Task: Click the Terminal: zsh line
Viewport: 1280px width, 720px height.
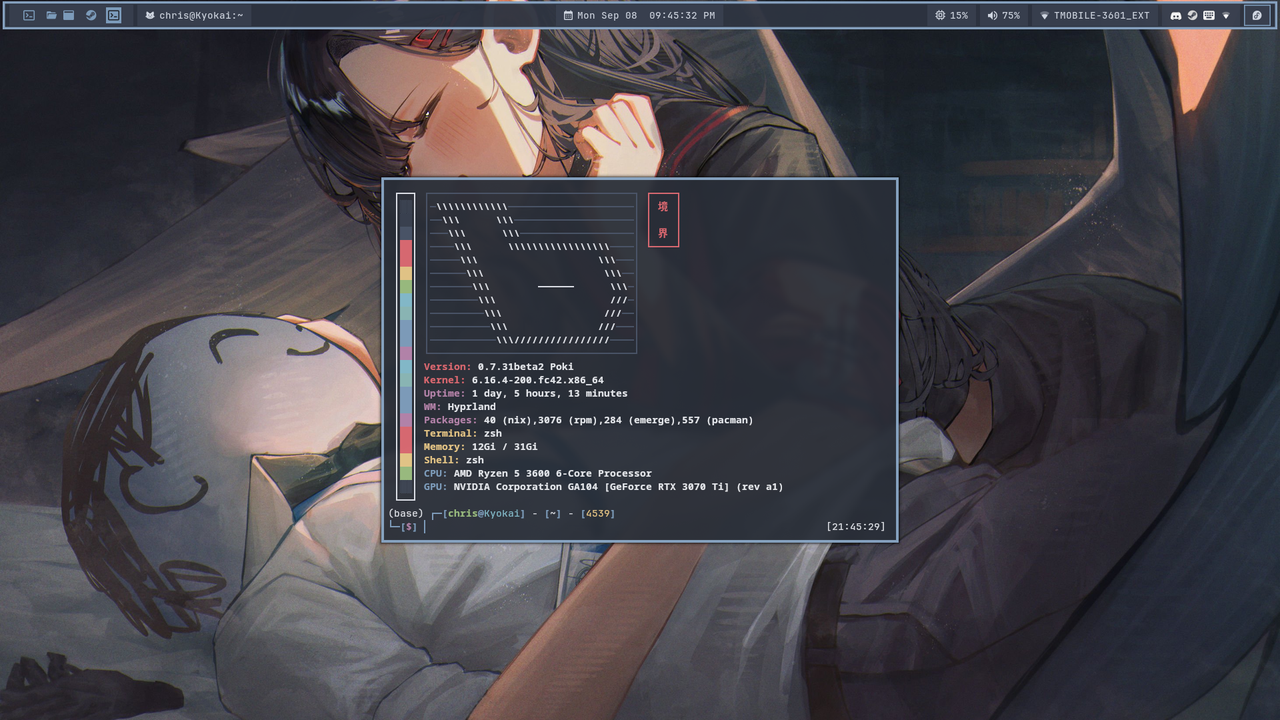Action: 463,433
